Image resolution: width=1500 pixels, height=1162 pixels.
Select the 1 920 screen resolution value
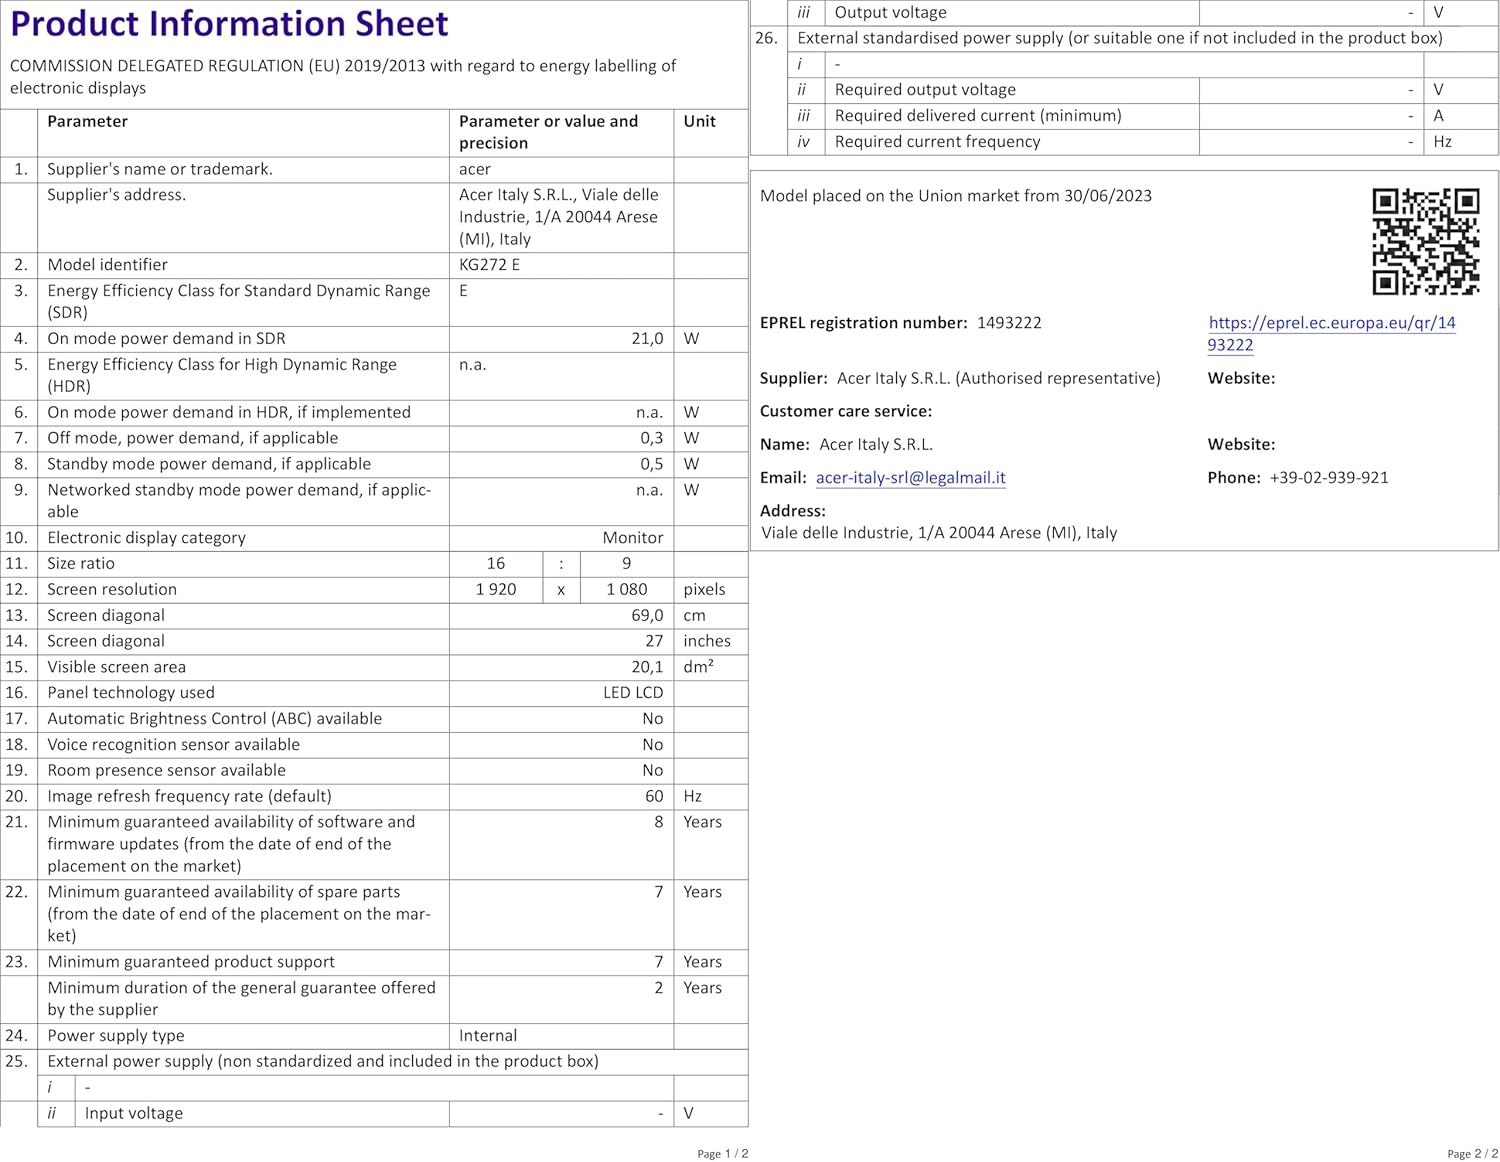496,590
